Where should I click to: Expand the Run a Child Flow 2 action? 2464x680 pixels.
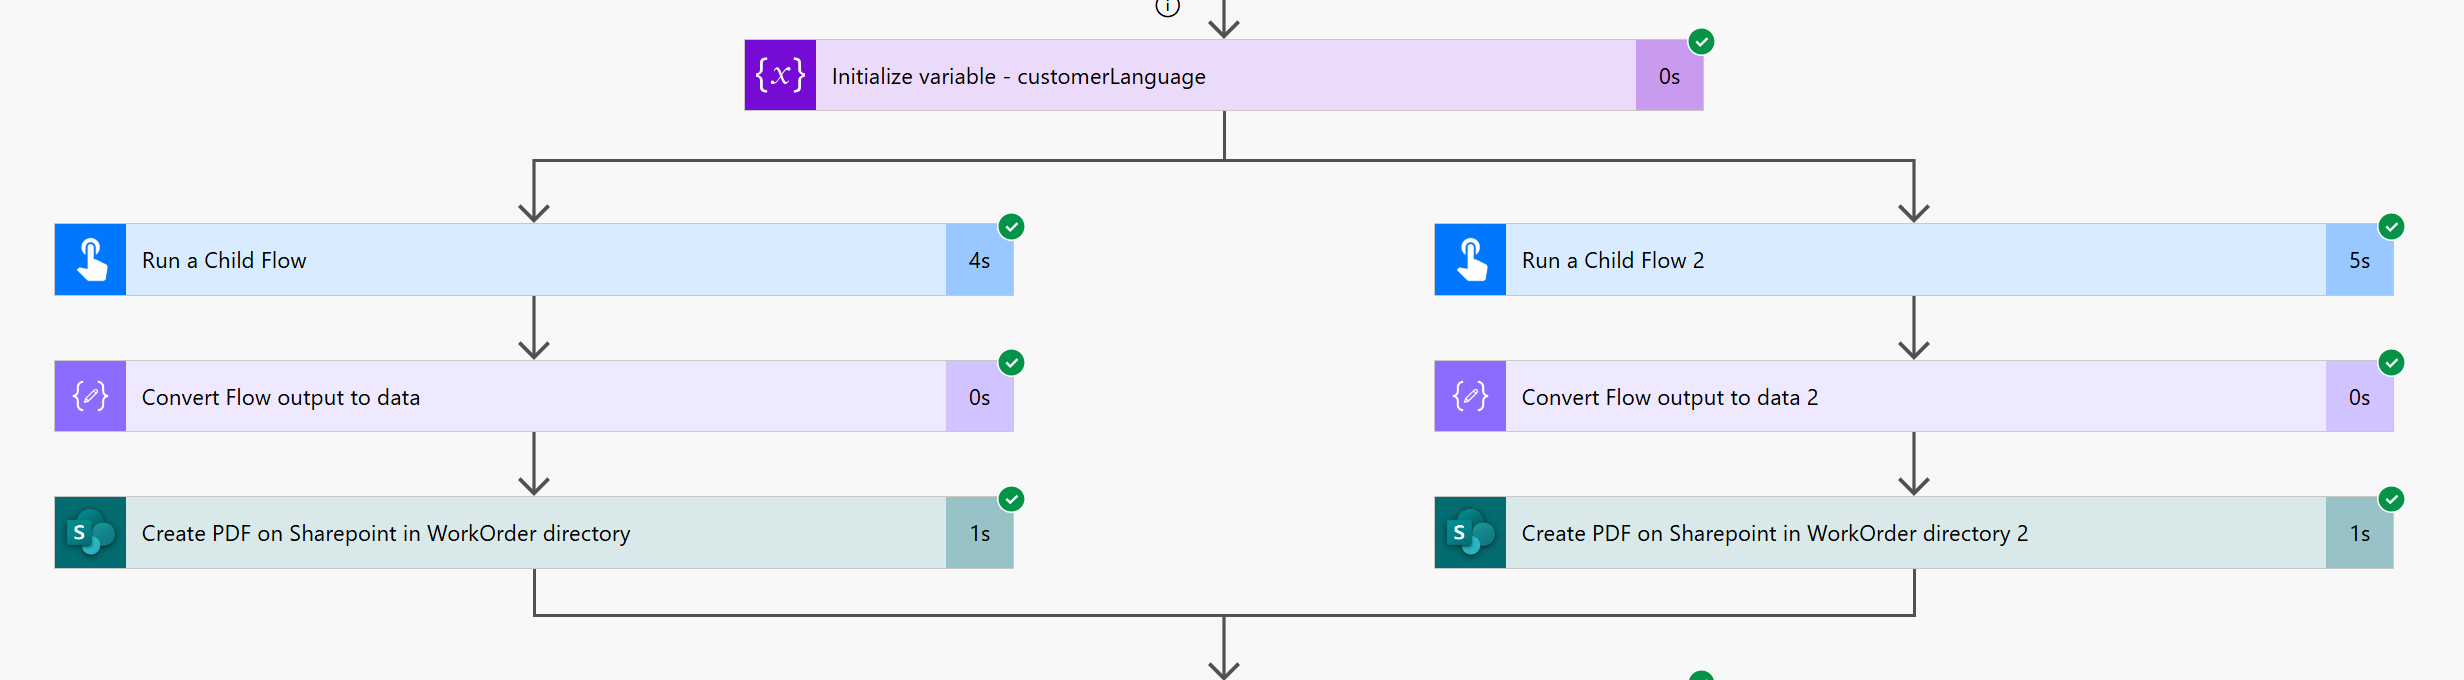click(x=1914, y=260)
